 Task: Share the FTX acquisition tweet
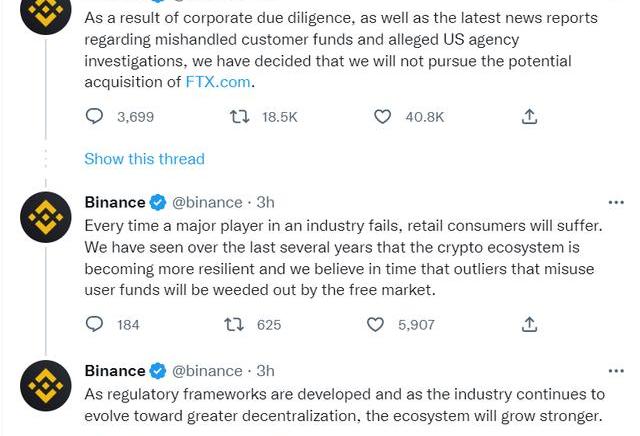530,117
